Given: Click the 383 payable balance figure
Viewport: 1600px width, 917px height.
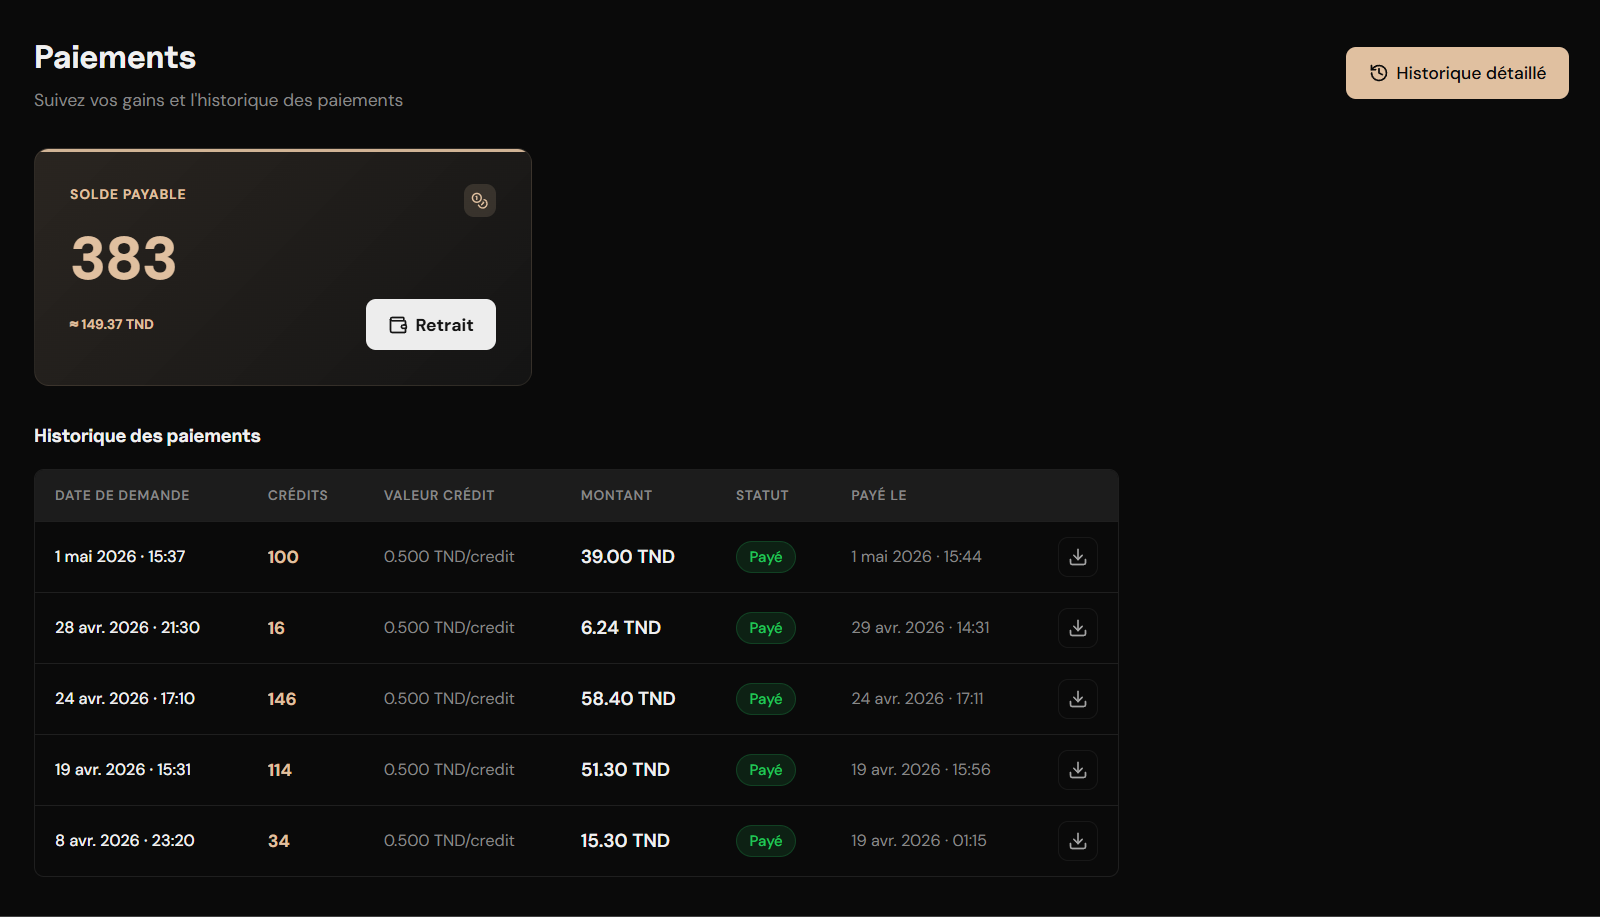Looking at the screenshot, I should click(x=124, y=258).
